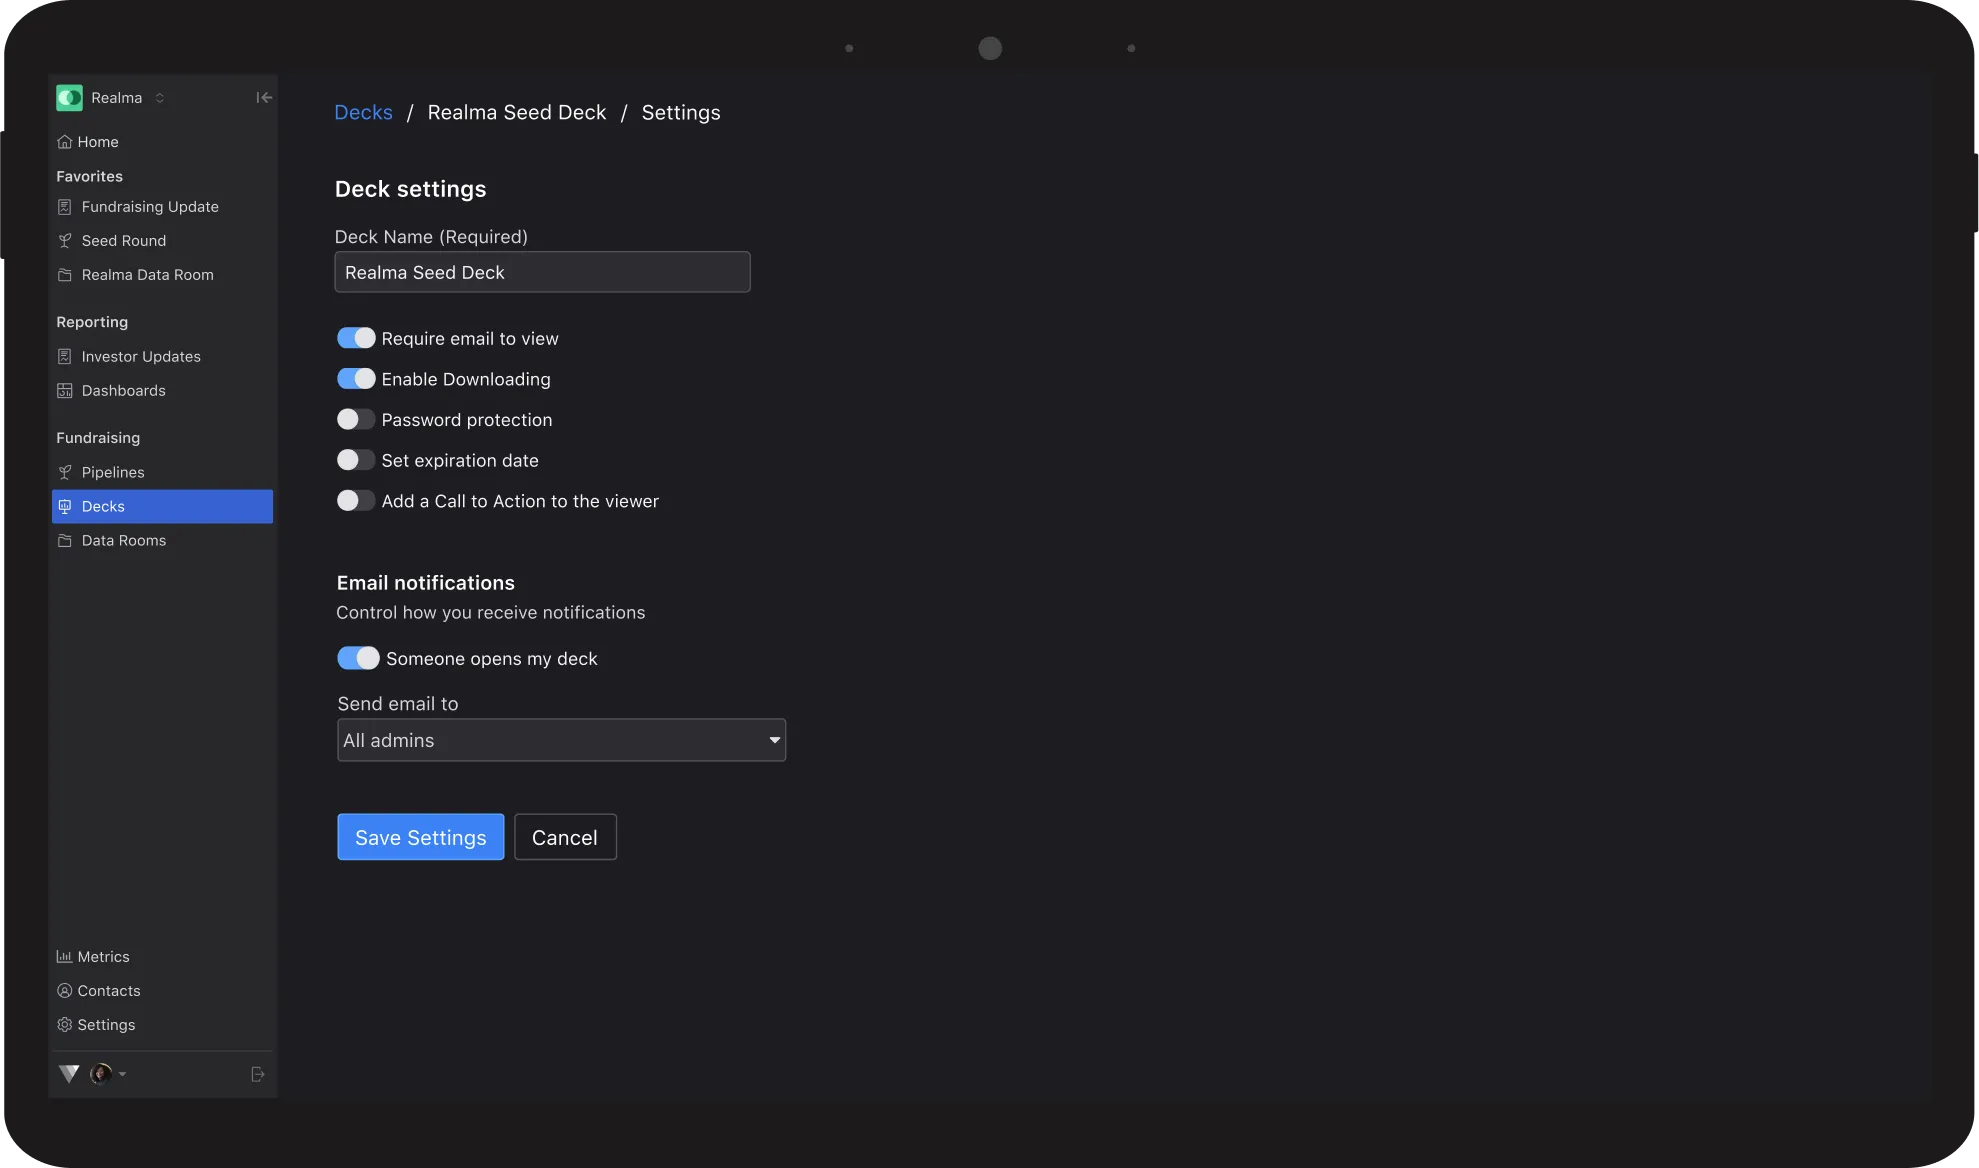Click the log out icon at sidebar bottom
The height and width of the screenshot is (1168, 1979).
[x=257, y=1074]
